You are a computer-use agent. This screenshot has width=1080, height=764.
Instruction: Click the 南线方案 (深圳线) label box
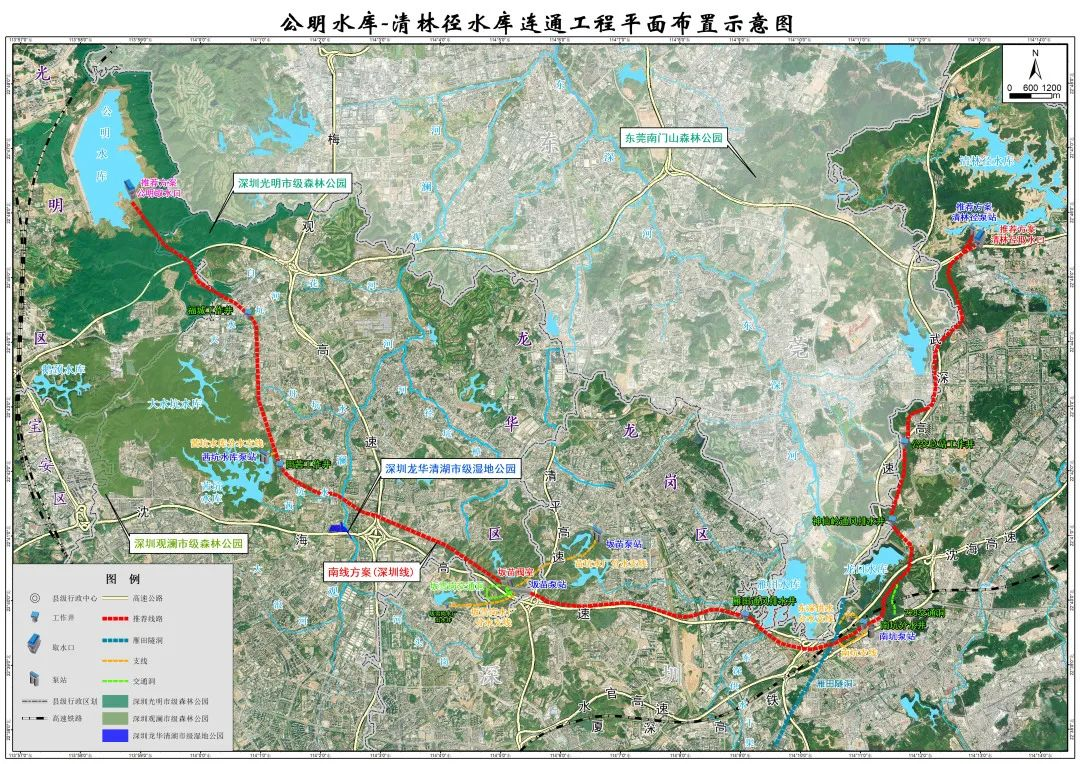372,572
